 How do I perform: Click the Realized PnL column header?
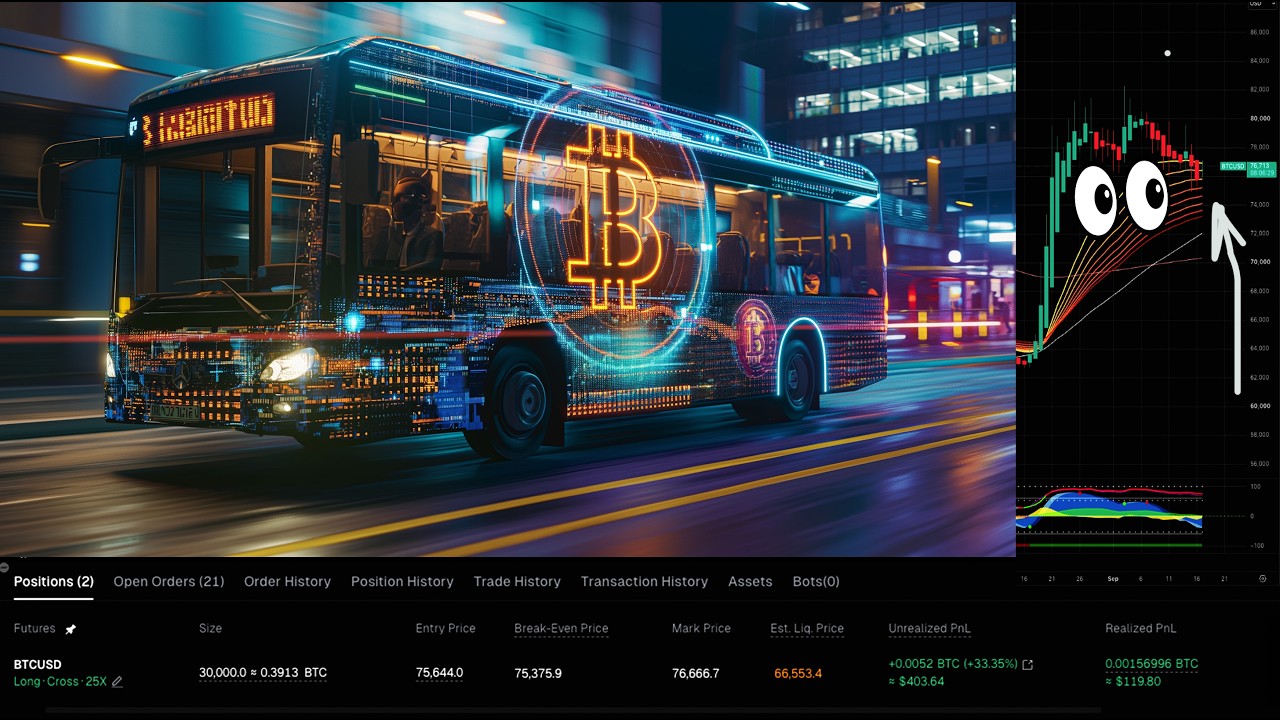1140,628
